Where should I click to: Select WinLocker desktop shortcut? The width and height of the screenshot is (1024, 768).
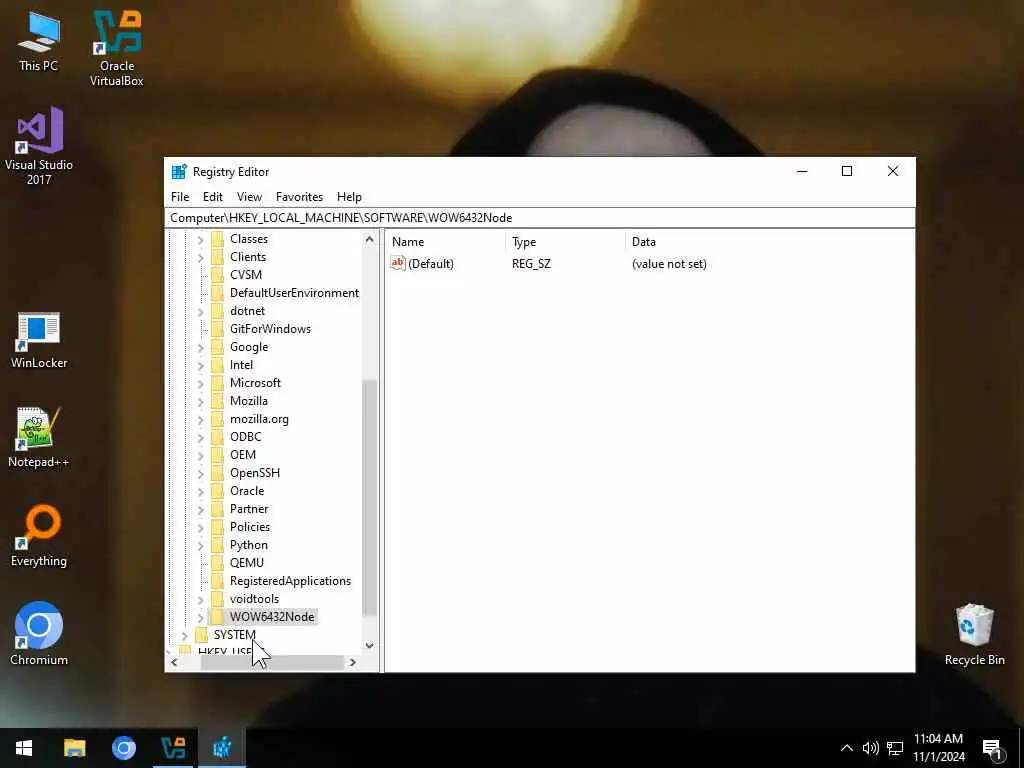tap(39, 340)
